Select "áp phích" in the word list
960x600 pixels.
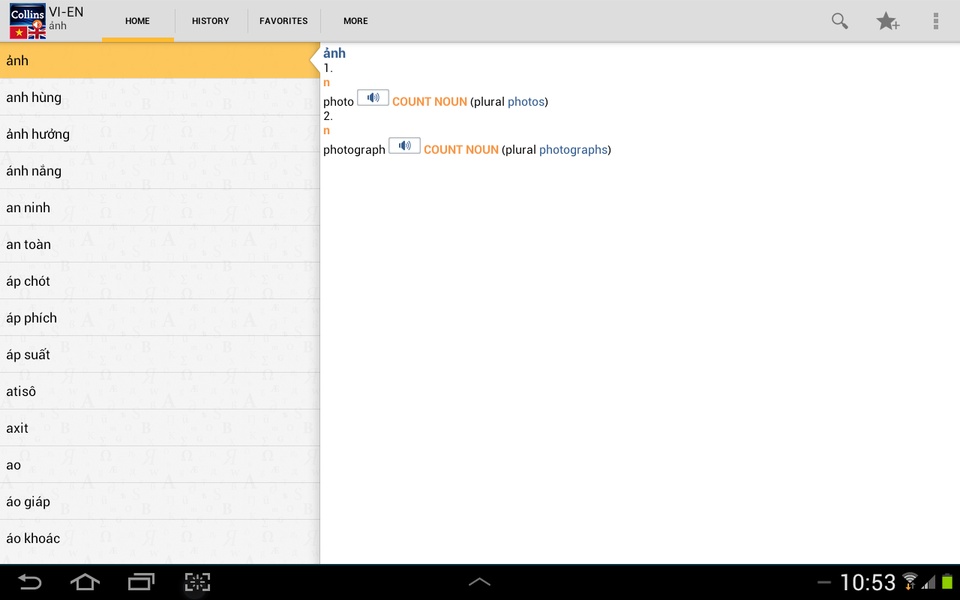point(160,318)
